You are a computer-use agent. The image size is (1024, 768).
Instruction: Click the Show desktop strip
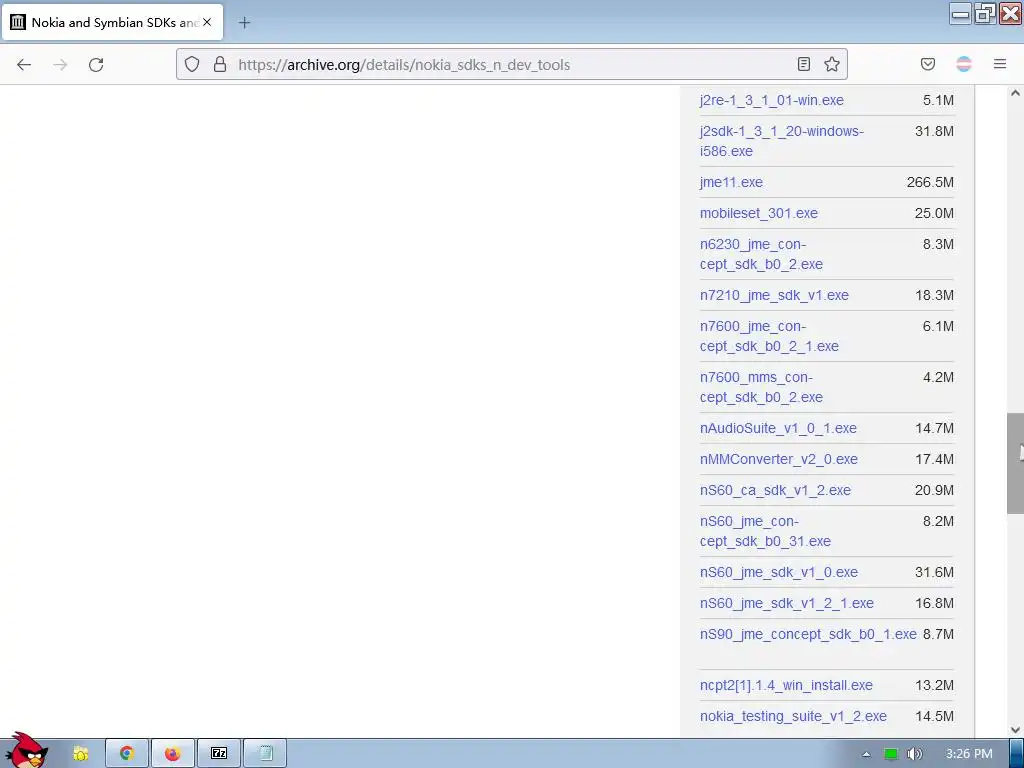click(1017, 754)
